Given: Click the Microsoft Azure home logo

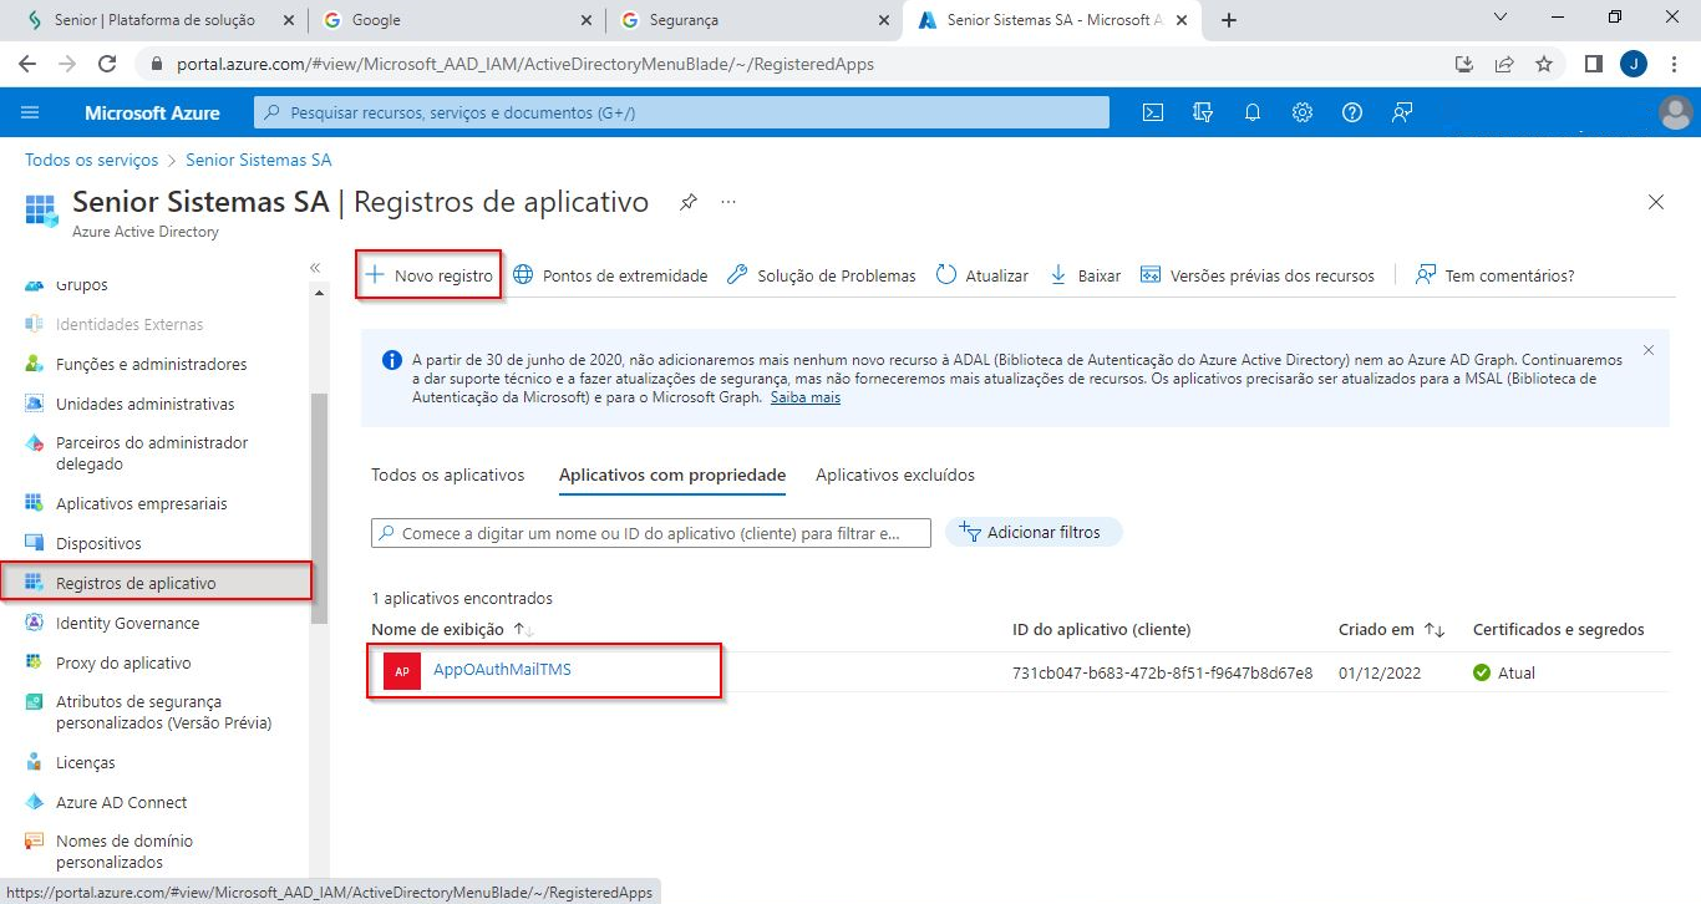Looking at the screenshot, I should pos(152,113).
